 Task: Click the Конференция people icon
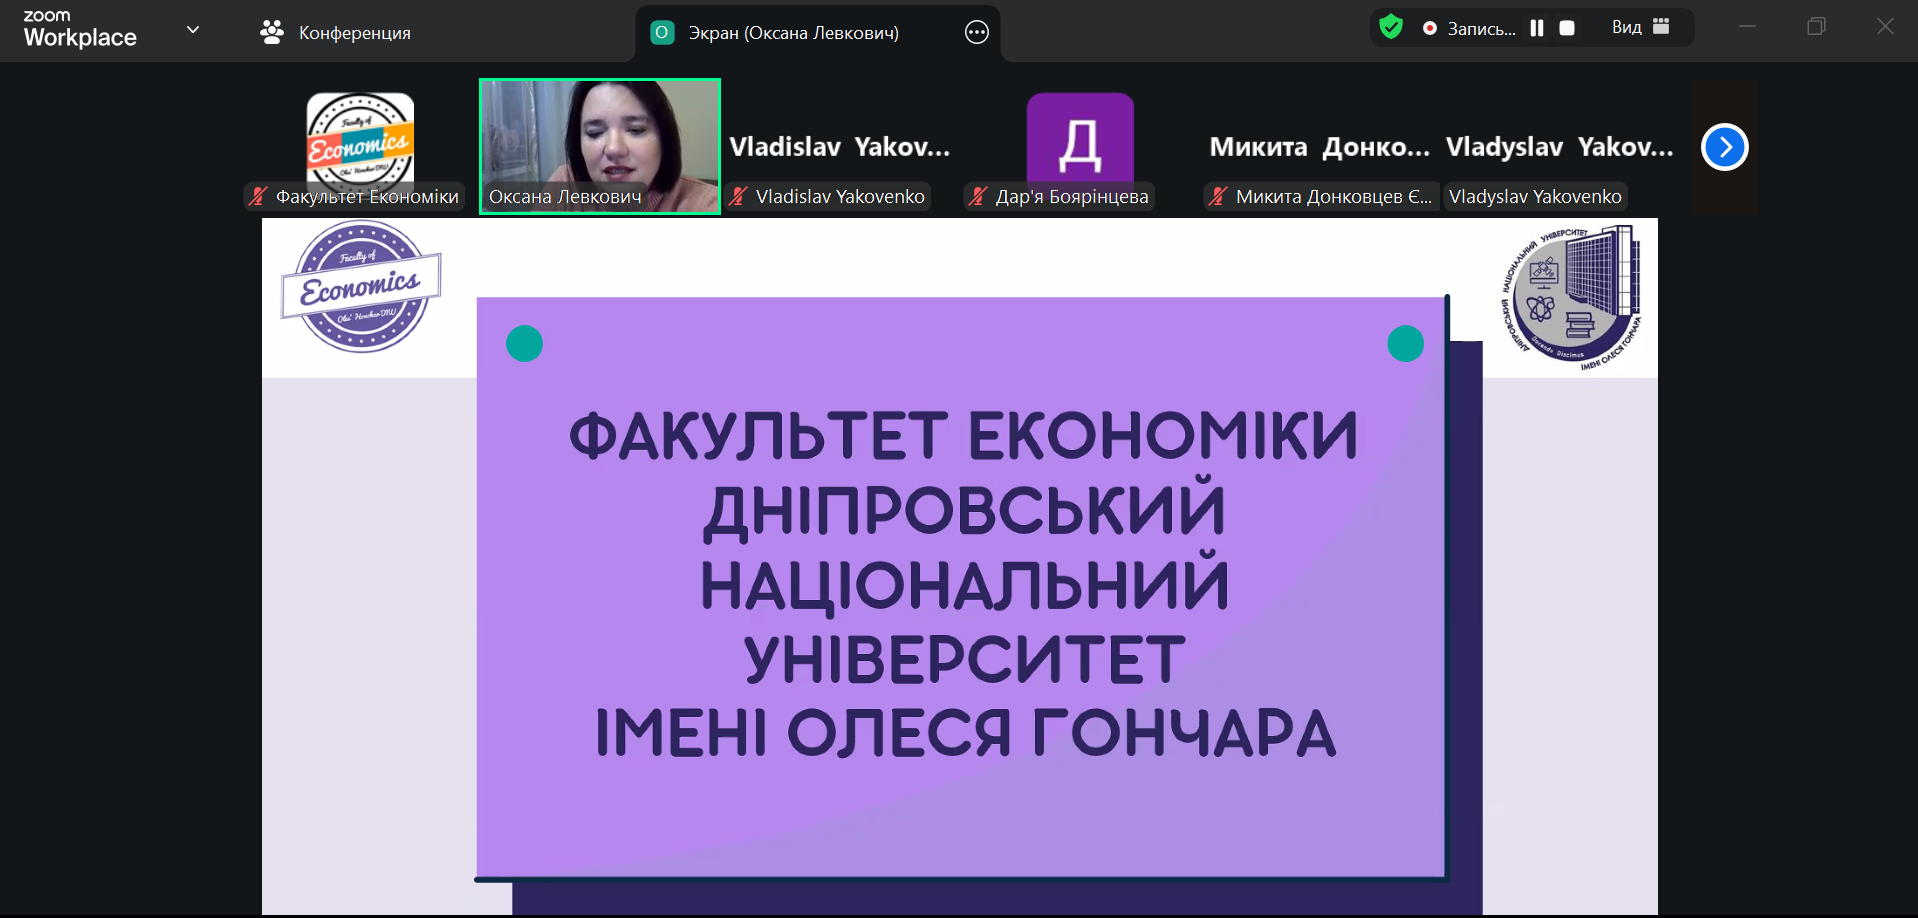271,33
